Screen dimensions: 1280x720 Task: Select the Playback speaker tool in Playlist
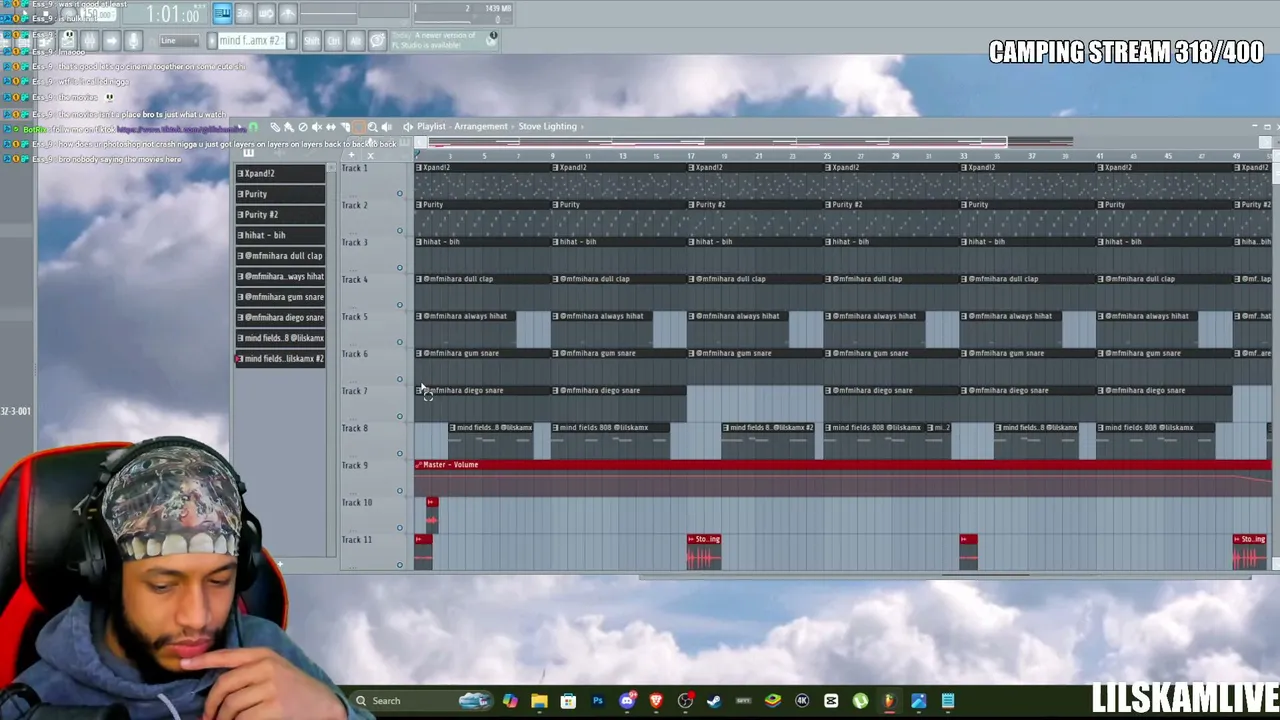[x=387, y=127]
